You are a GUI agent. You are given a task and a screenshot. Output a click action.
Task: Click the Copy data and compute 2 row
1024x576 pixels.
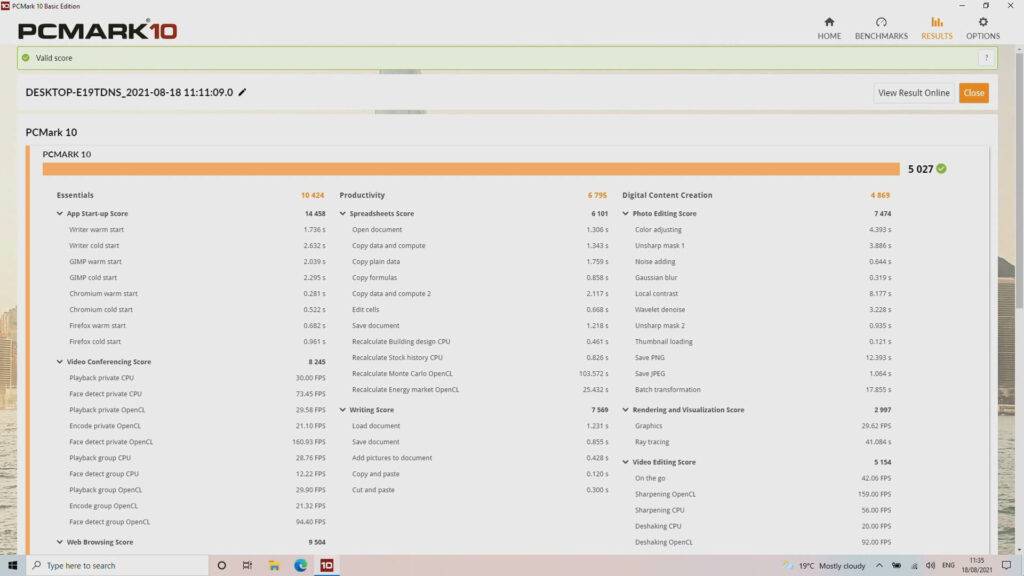click(479, 294)
